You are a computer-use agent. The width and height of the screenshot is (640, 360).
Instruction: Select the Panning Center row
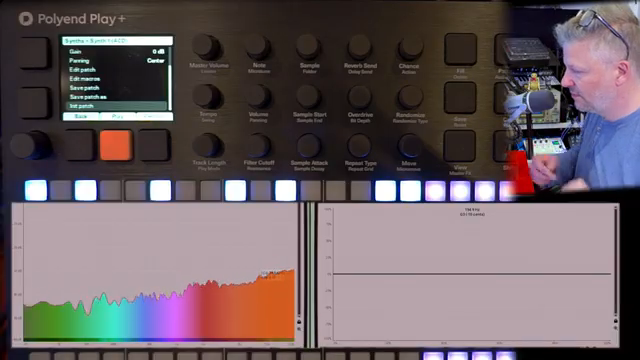click(116, 60)
